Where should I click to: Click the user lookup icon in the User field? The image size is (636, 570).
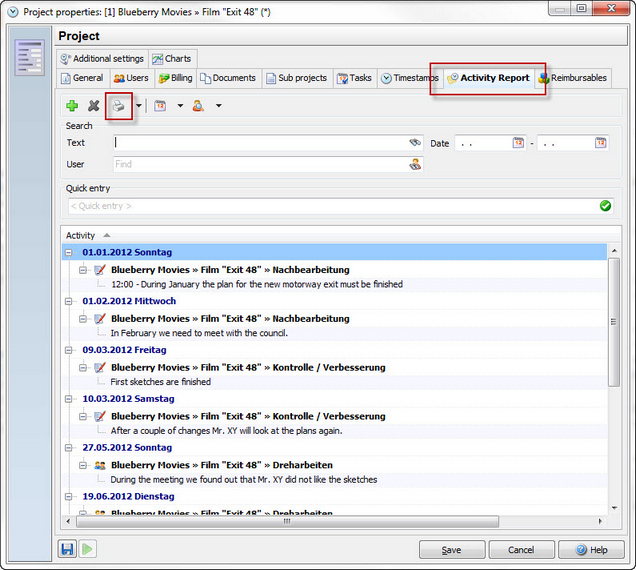[415, 164]
